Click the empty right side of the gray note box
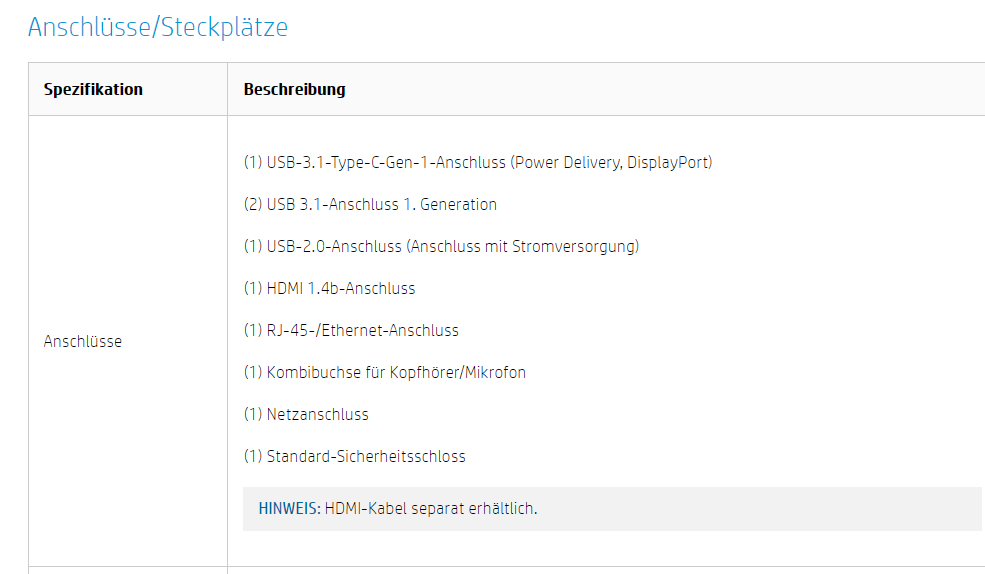The image size is (985, 574). pyautogui.click(x=800, y=508)
